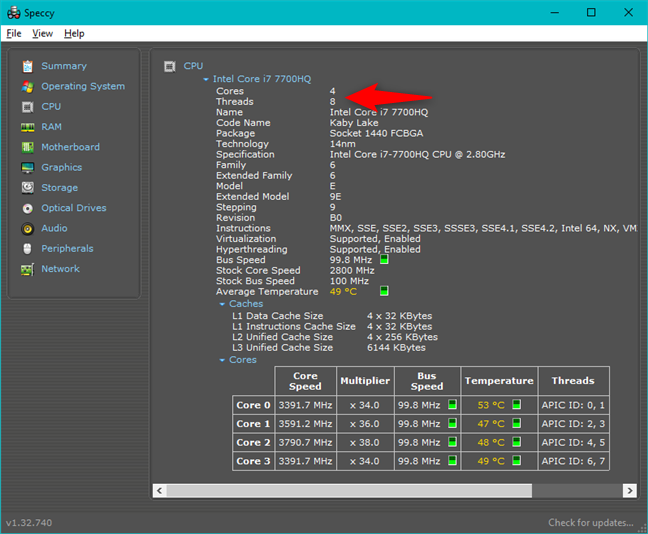Click Socket 1440 FCBGA package value

[376, 134]
